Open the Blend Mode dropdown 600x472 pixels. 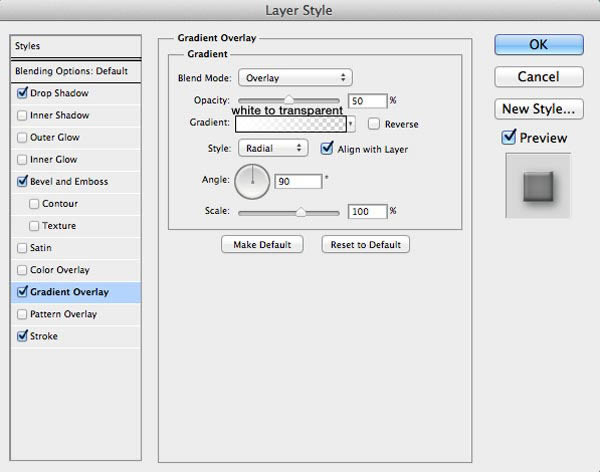pyautogui.click(x=295, y=78)
